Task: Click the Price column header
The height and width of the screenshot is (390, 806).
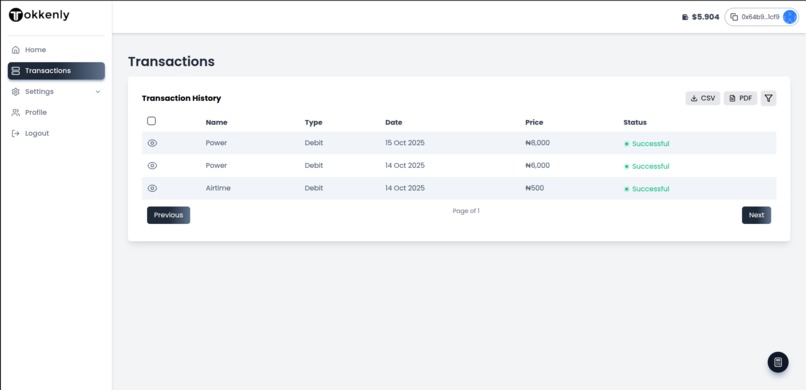Action: pyautogui.click(x=534, y=123)
